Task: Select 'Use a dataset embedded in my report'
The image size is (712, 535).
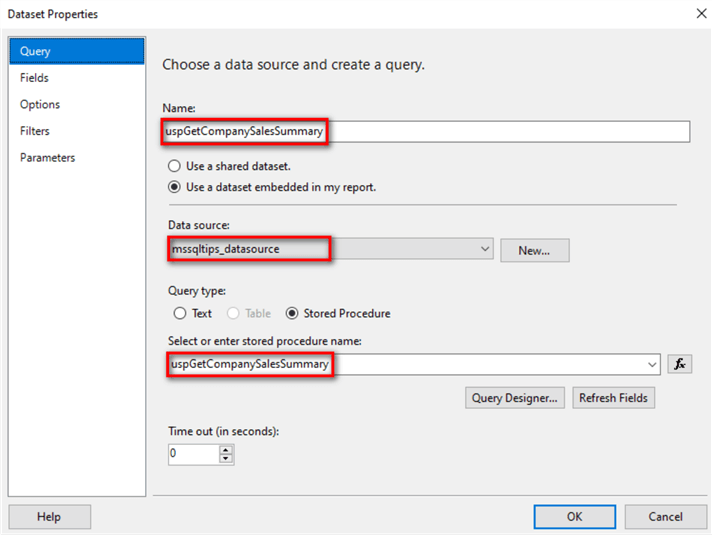Action: [x=175, y=186]
